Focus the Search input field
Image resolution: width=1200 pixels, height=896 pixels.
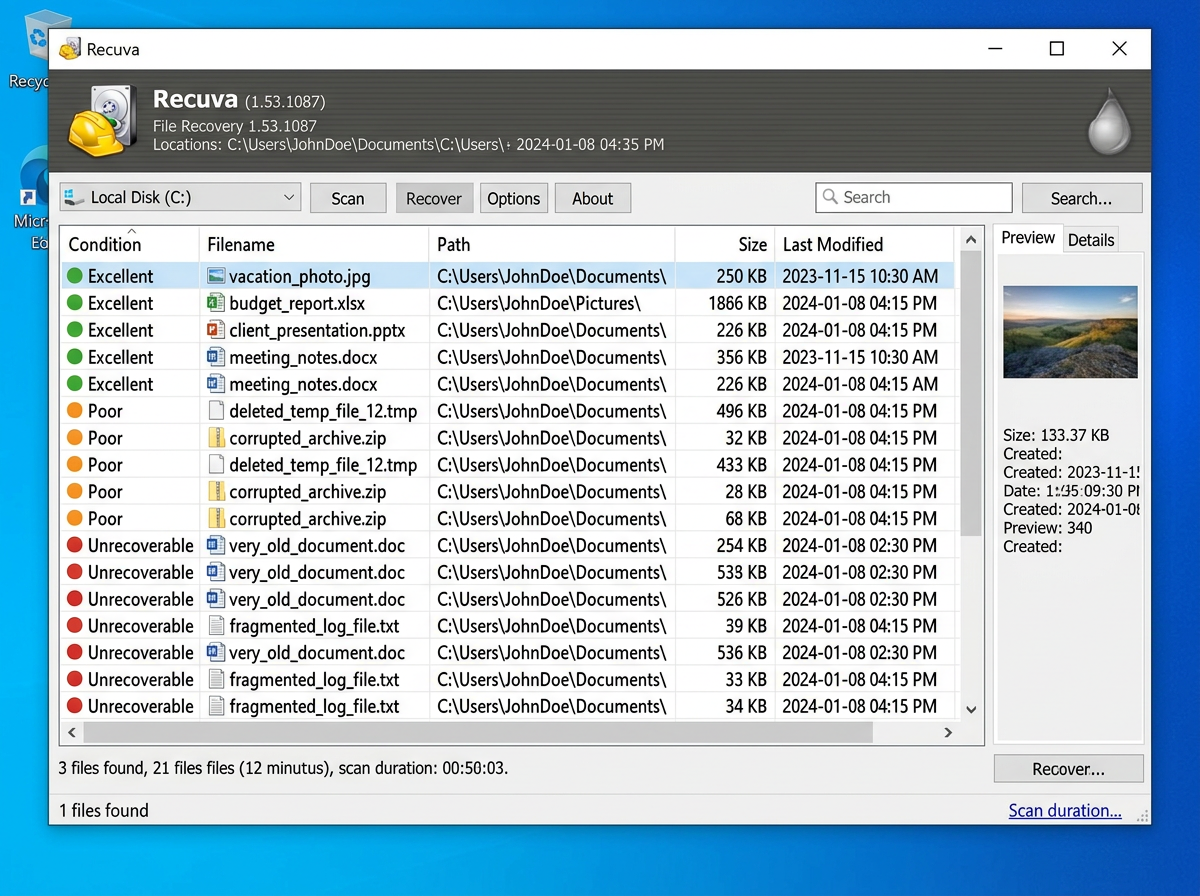(x=914, y=197)
